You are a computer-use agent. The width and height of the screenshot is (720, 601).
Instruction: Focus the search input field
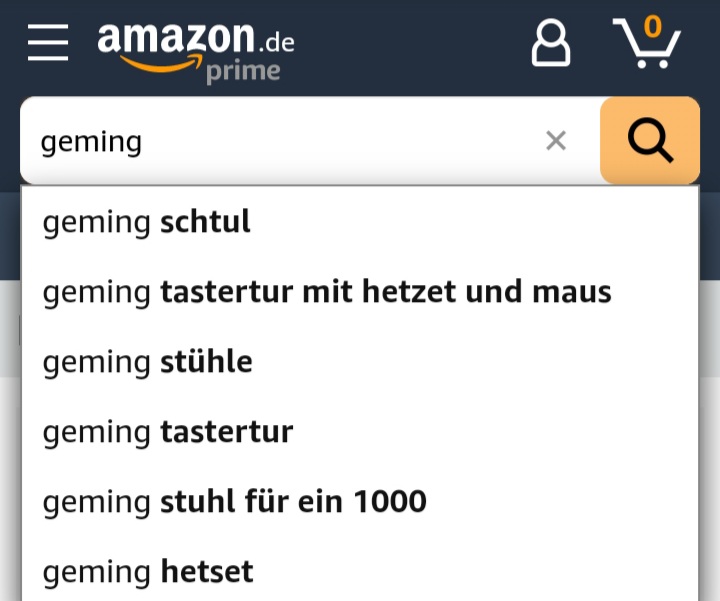coord(330,141)
